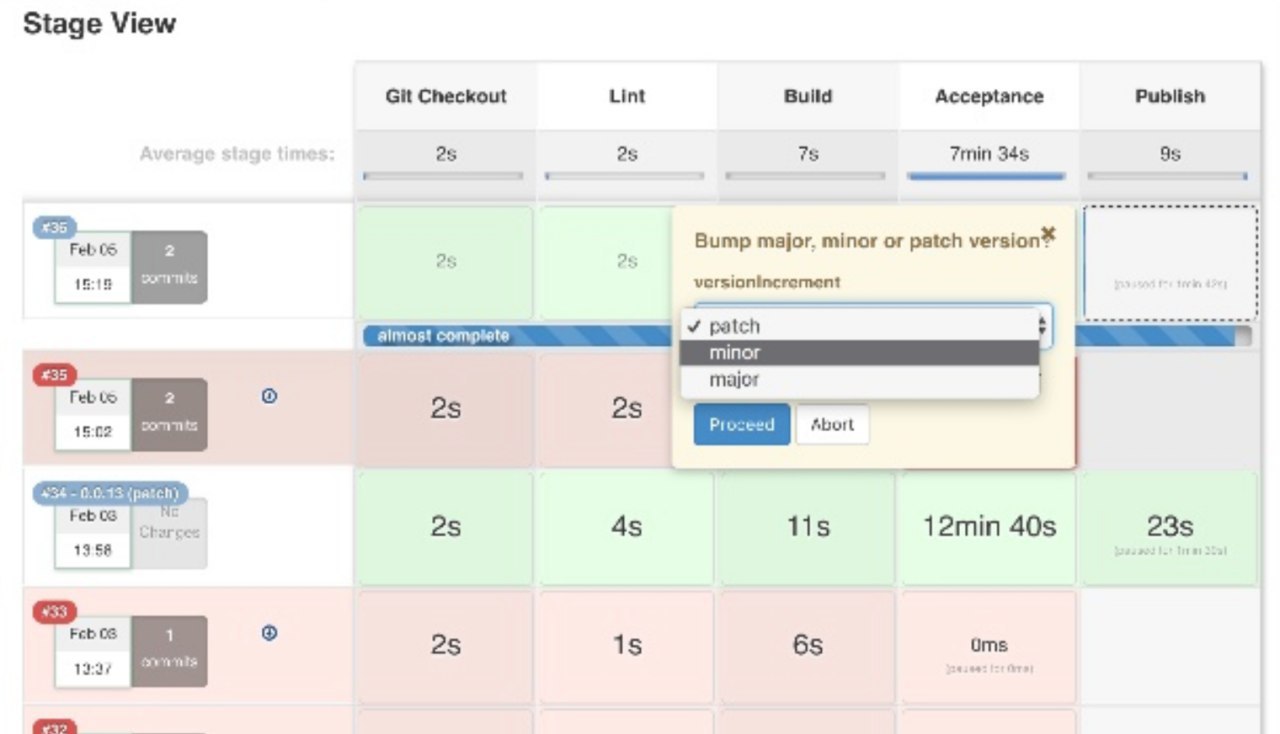Open the red #32 build badge
Viewport: 1280px width, 734px height.
click(x=56, y=727)
